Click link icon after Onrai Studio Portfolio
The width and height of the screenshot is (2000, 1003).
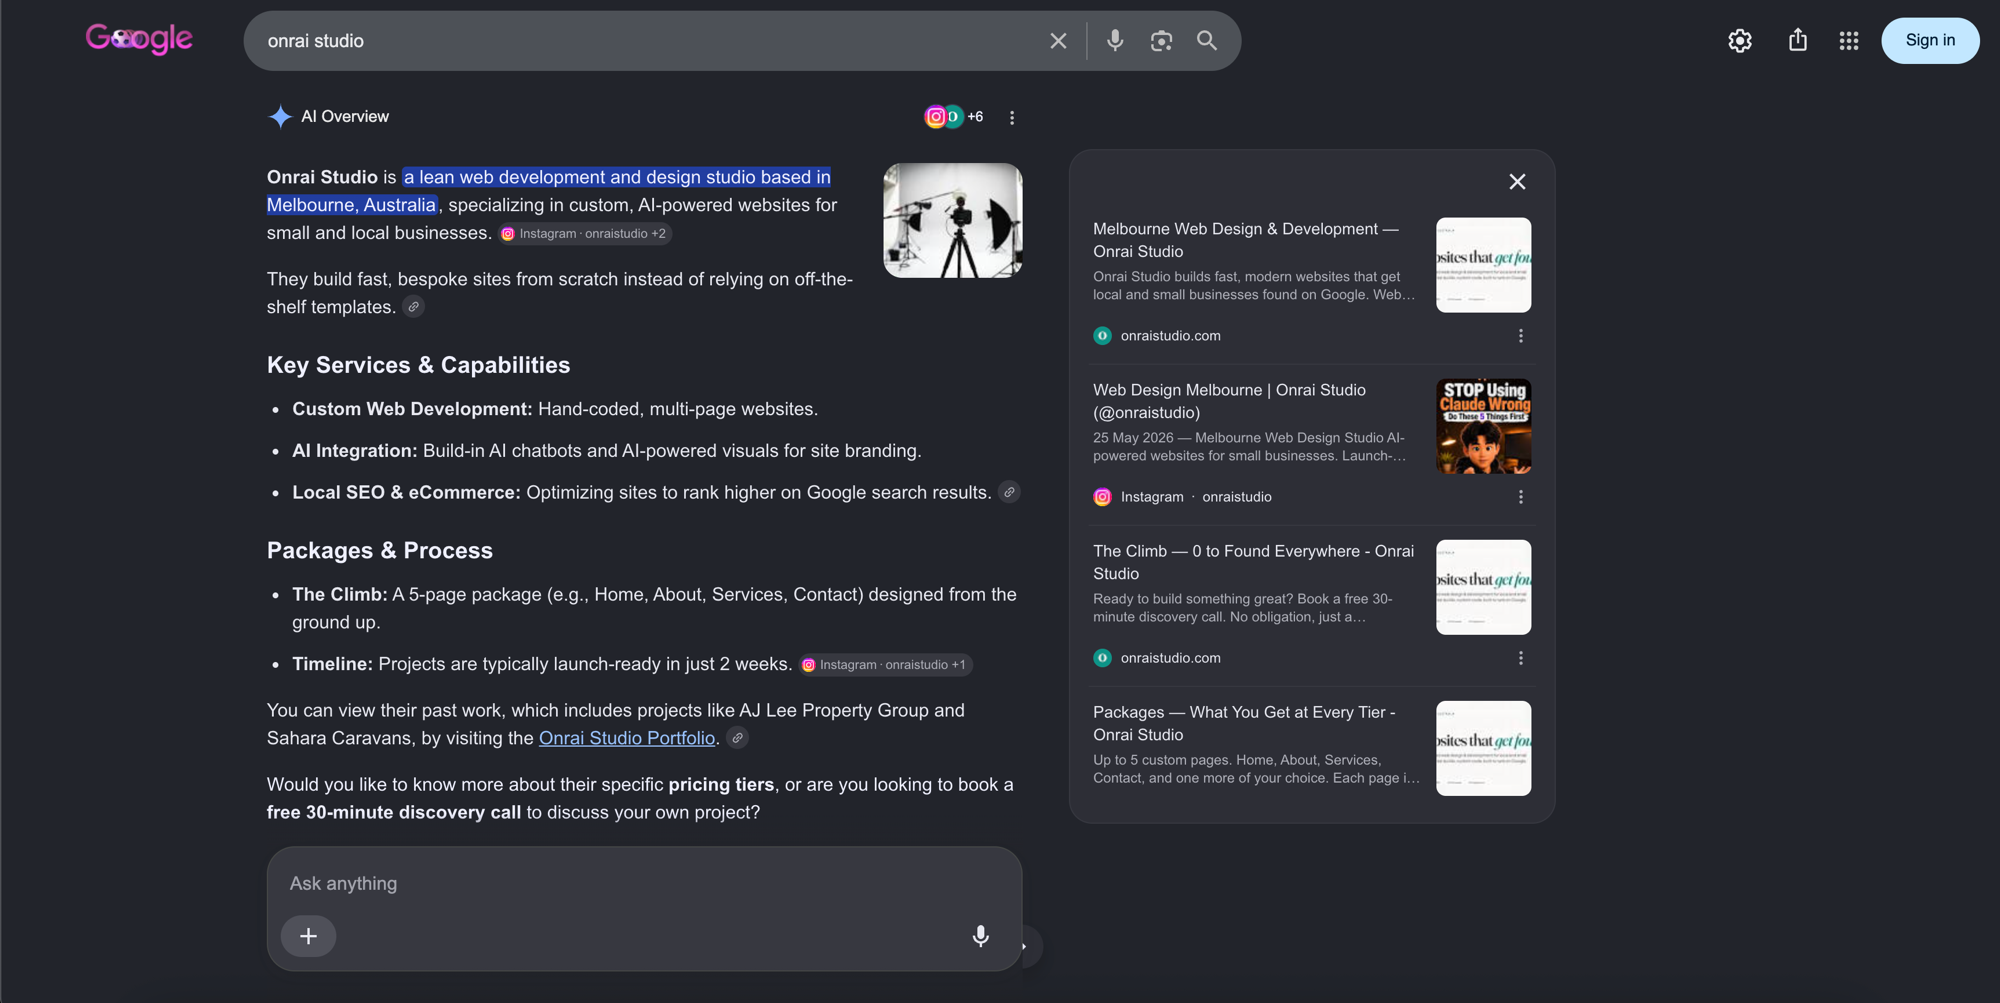pos(737,738)
